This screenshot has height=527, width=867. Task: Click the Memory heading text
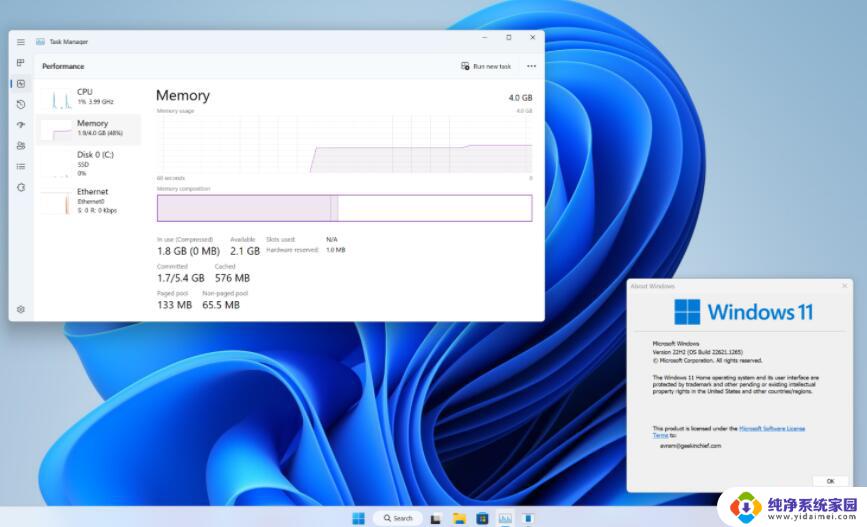tap(183, 95)
